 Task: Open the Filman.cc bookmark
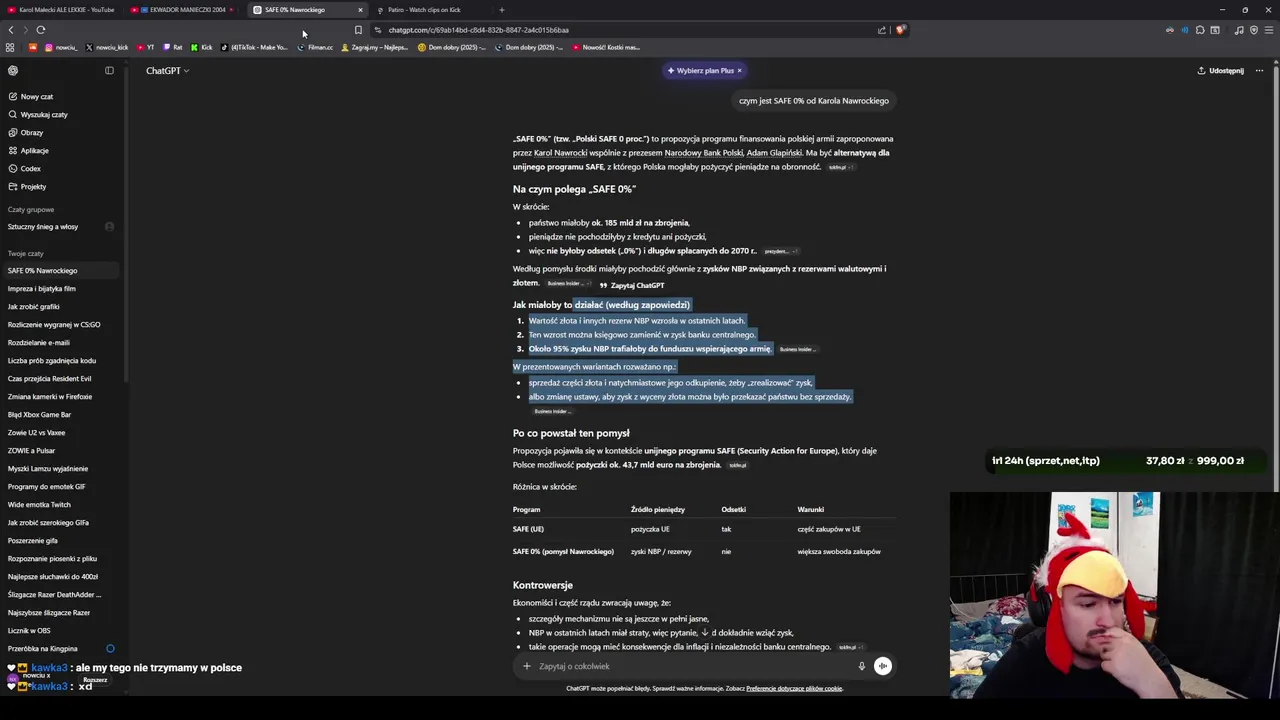[315, 47]
